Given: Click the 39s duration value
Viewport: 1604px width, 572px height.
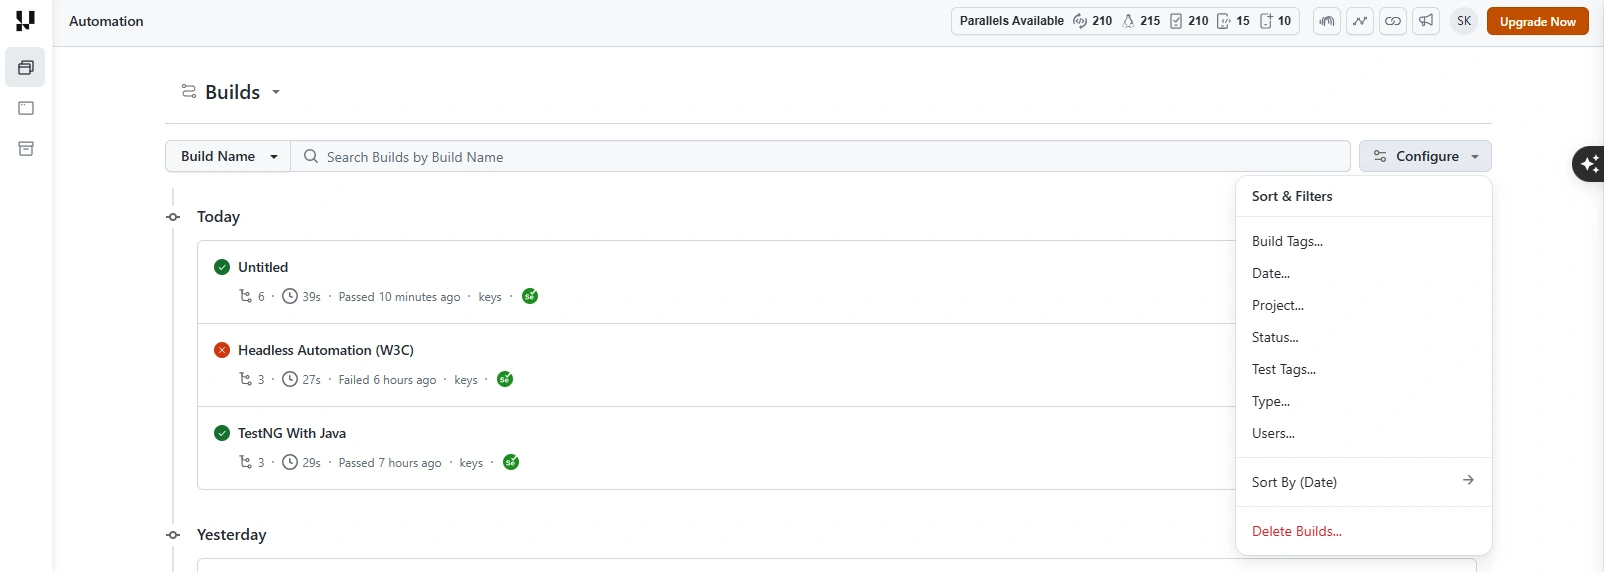Looking at the screenshot, I should point(312,297).
